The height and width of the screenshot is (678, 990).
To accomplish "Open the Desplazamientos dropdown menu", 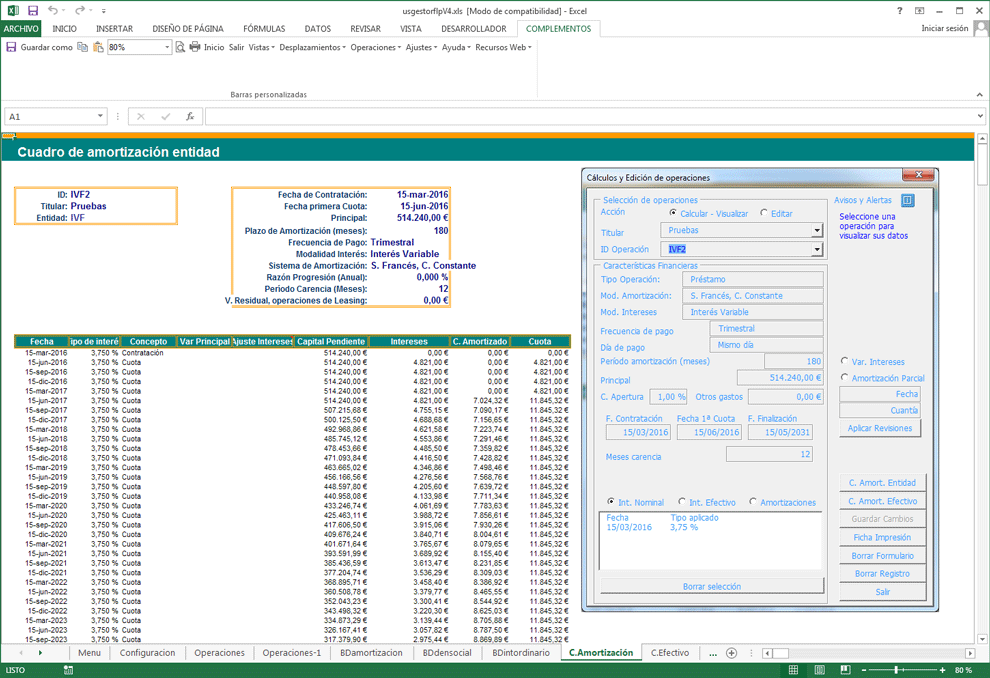I will point(313,47).
